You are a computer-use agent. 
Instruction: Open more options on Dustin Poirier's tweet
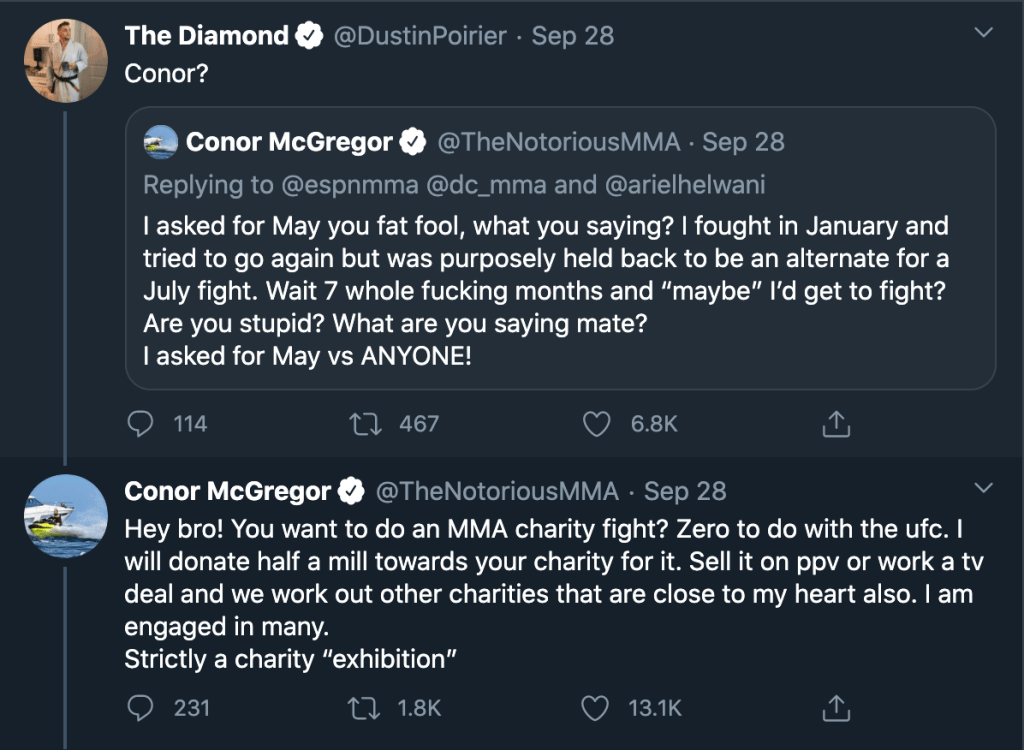click(984, 35)
